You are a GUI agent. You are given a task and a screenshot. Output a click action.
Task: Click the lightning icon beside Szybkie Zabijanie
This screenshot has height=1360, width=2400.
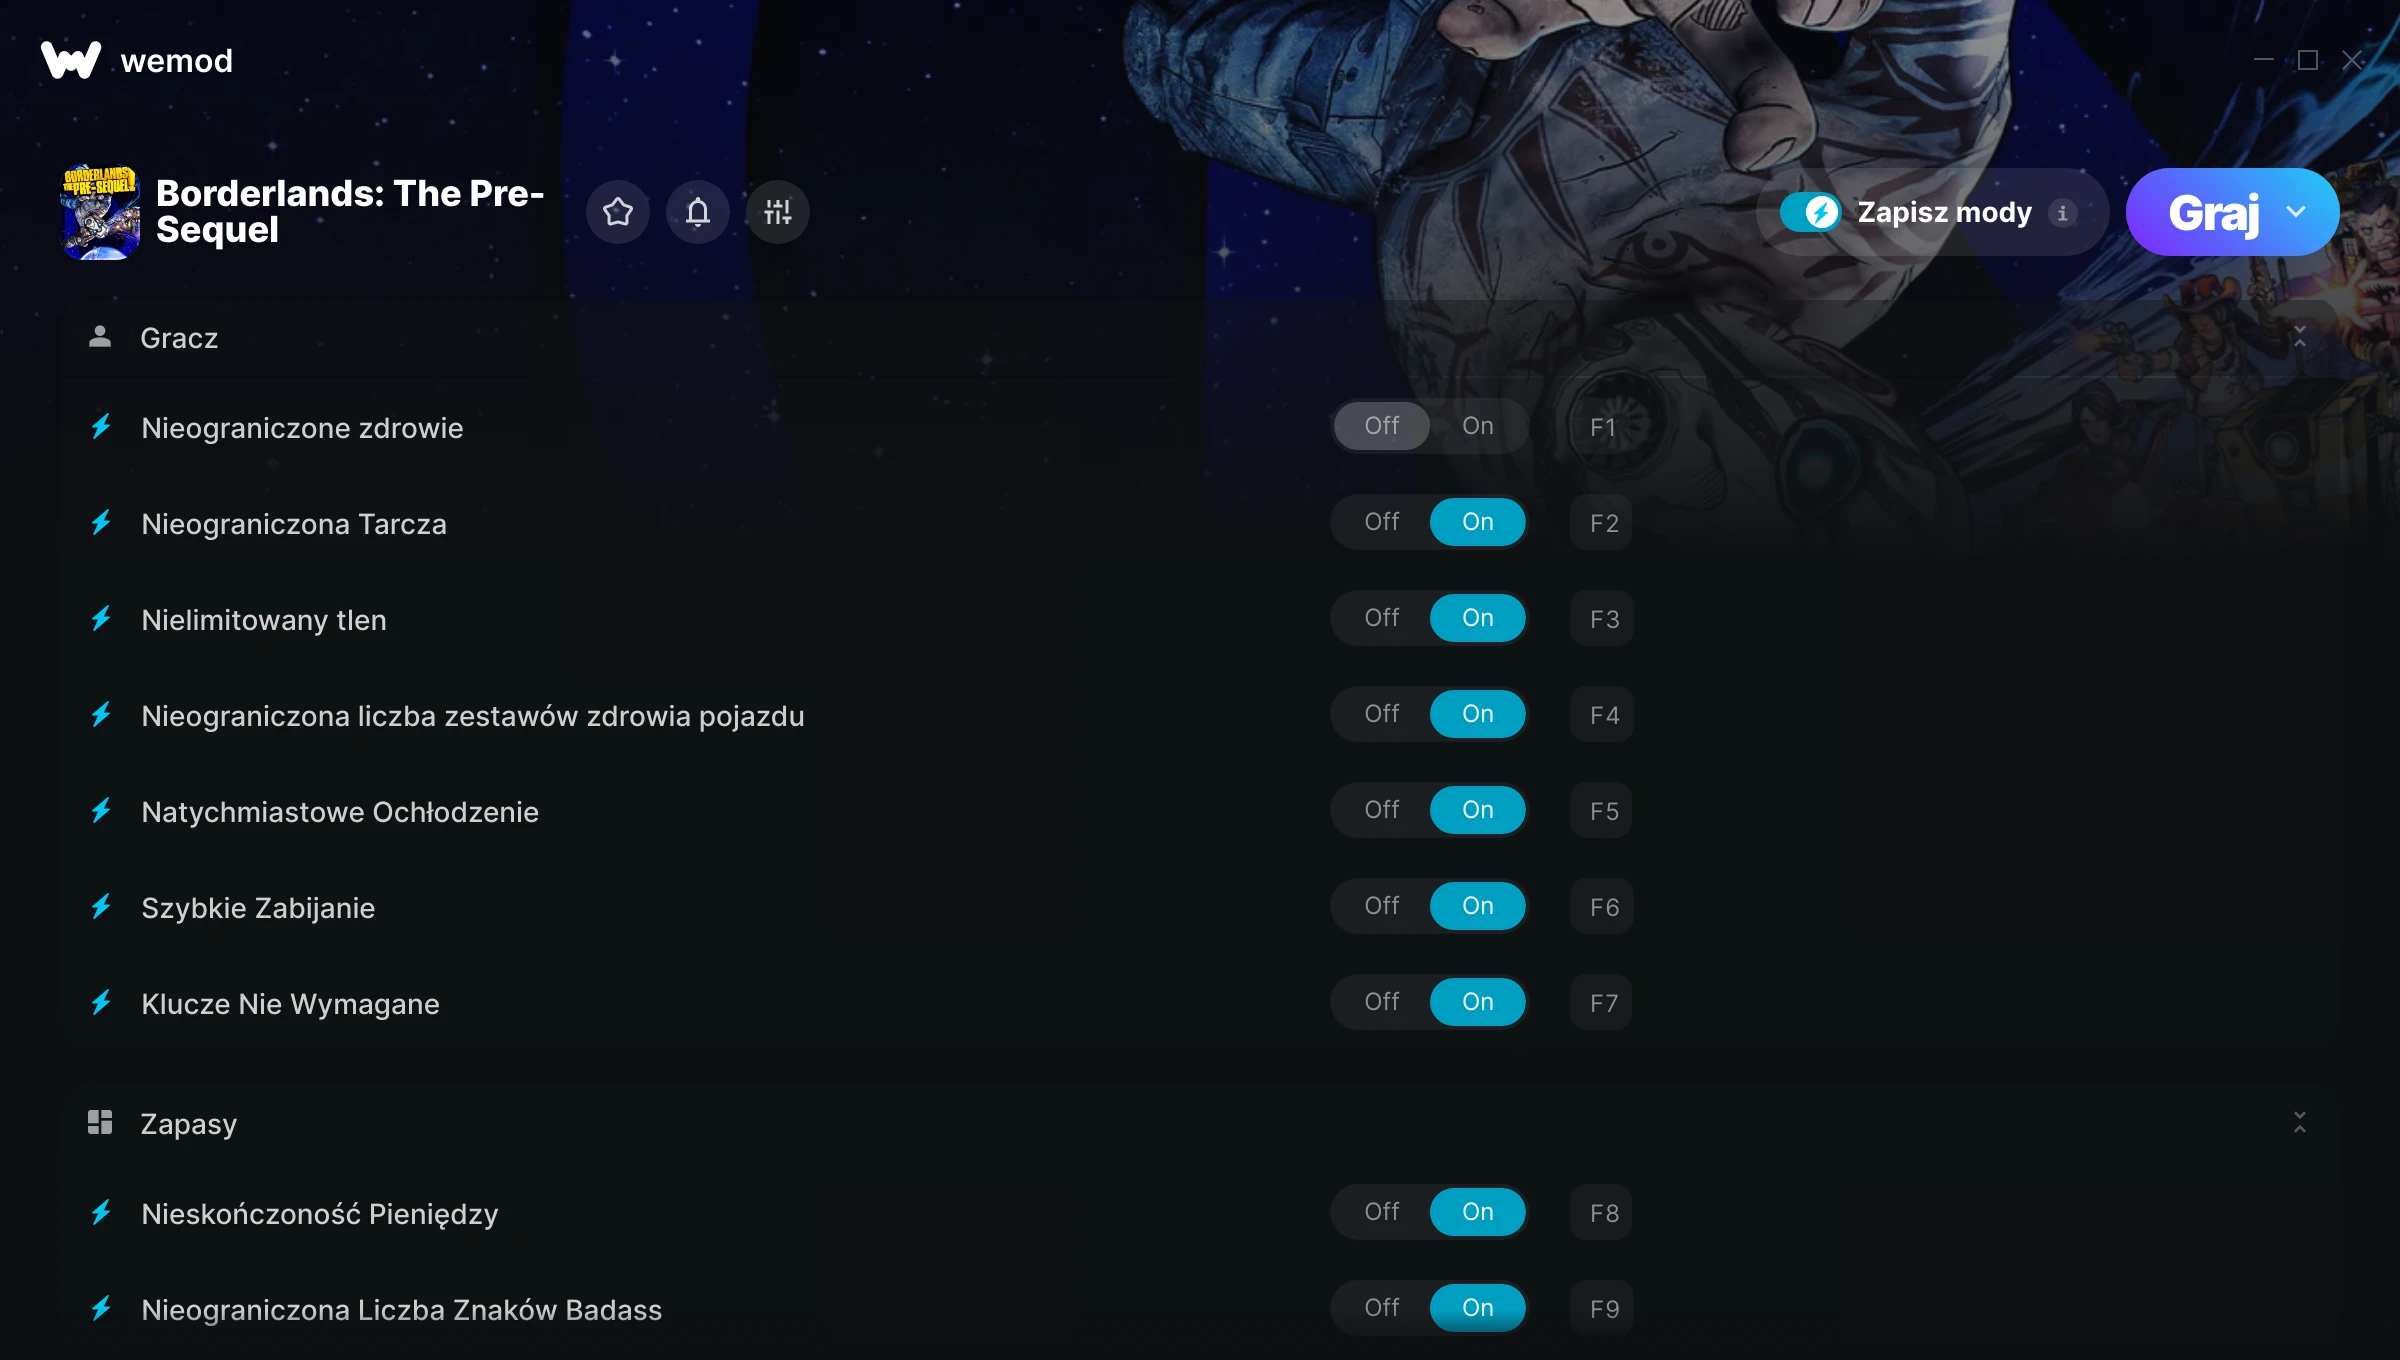[x=101, y=907]
